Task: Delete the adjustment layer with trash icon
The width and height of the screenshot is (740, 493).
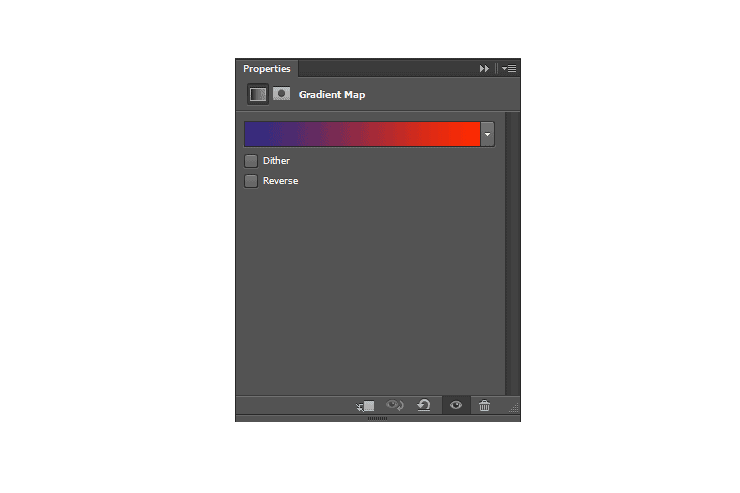Action: coord(485,406)
